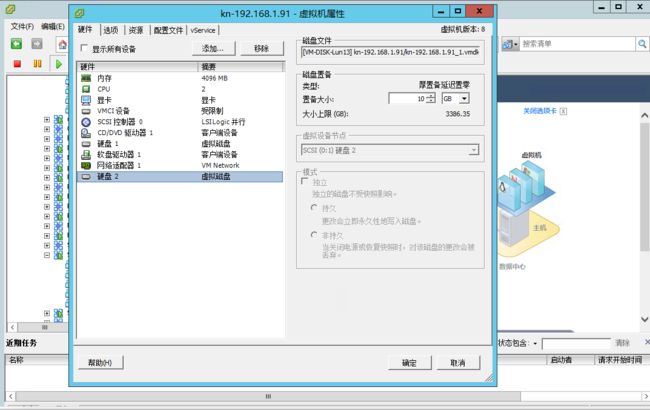Click the 帮助(H) button
650x410 pixels.
point(100,362)
